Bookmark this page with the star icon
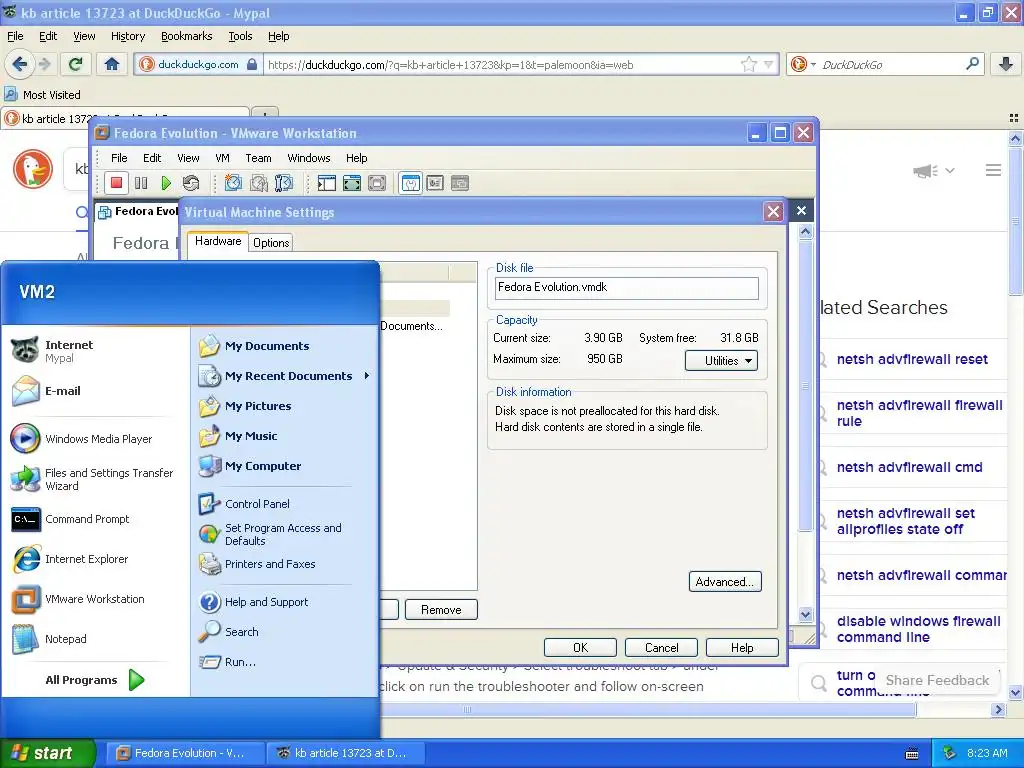The image size is (1024, 768). tap(748, 64)
